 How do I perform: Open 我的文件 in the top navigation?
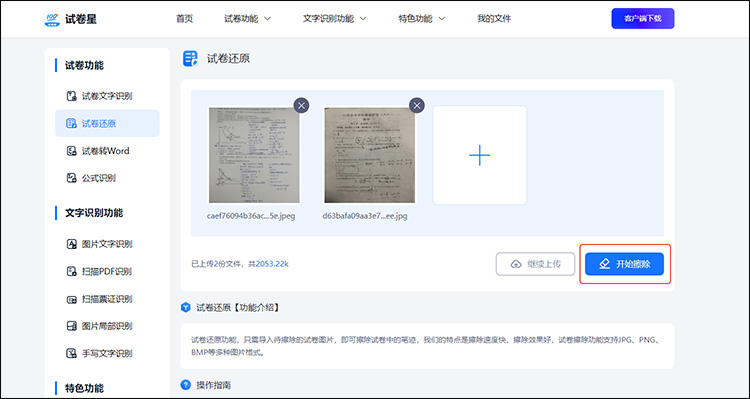click(x=494, y=19)
